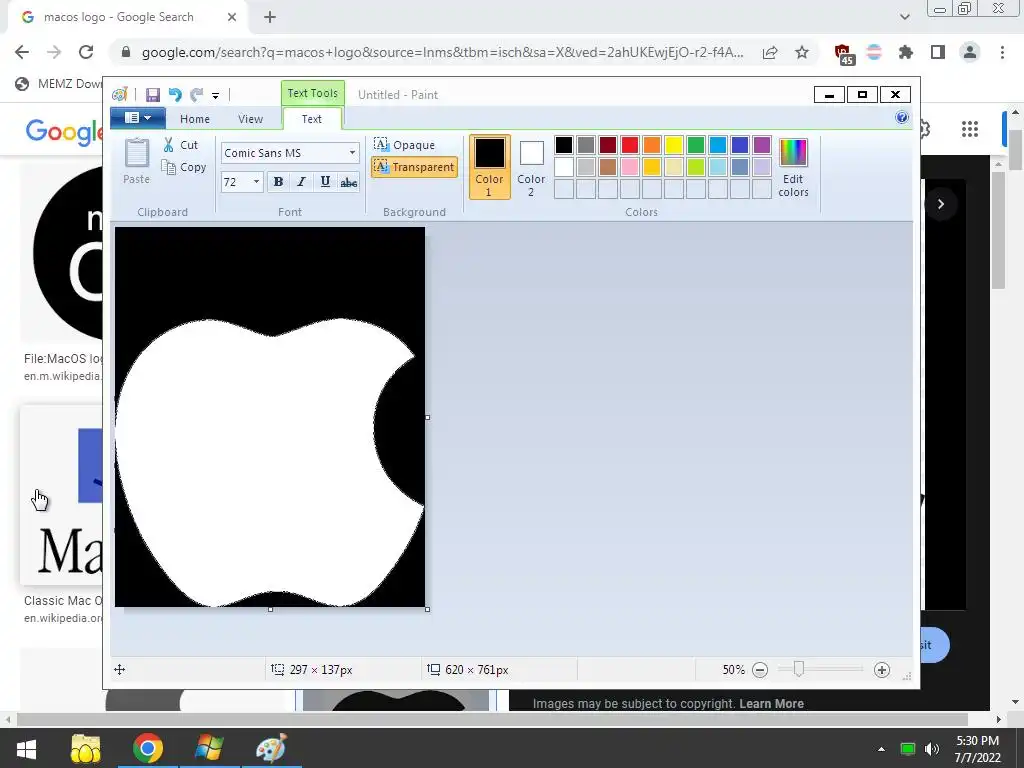Expand the font size 72 dropdown
Screen dimensions: 1024x768
pyautogui.click(x=257, y=182)
